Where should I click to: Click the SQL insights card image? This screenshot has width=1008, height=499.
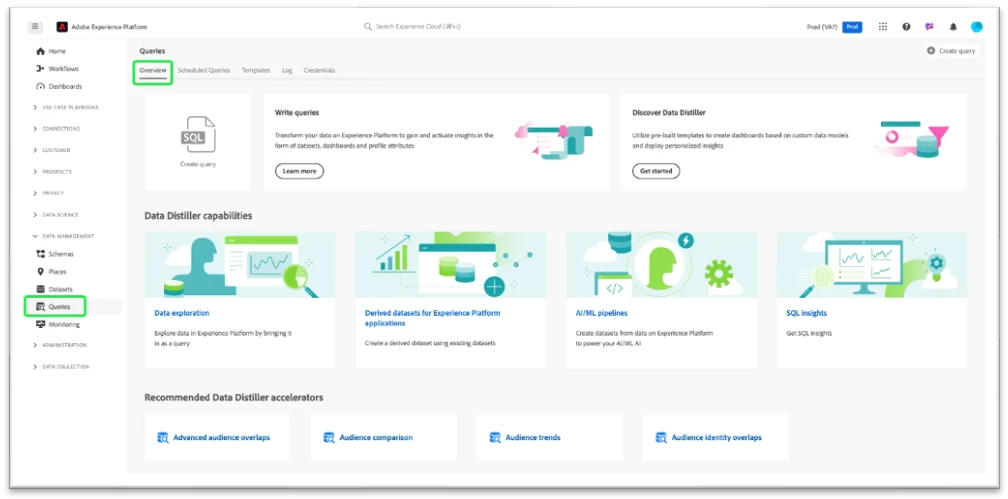coord(872,265)
